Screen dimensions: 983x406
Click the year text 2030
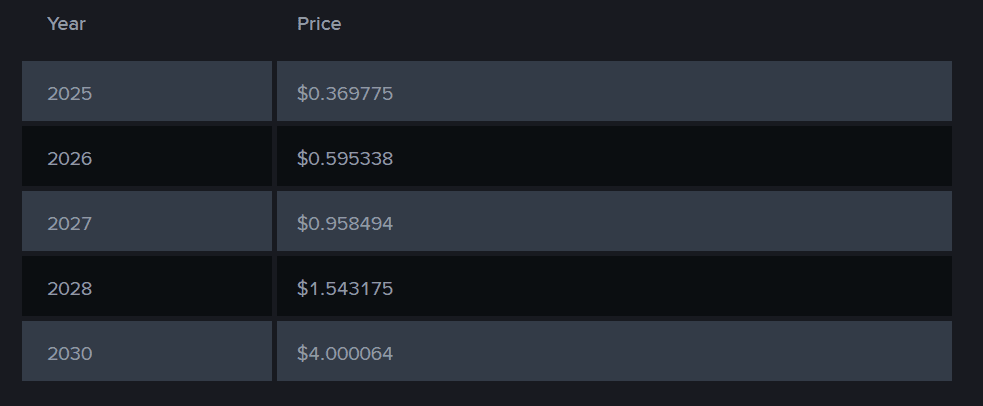(x=70, y=353)
